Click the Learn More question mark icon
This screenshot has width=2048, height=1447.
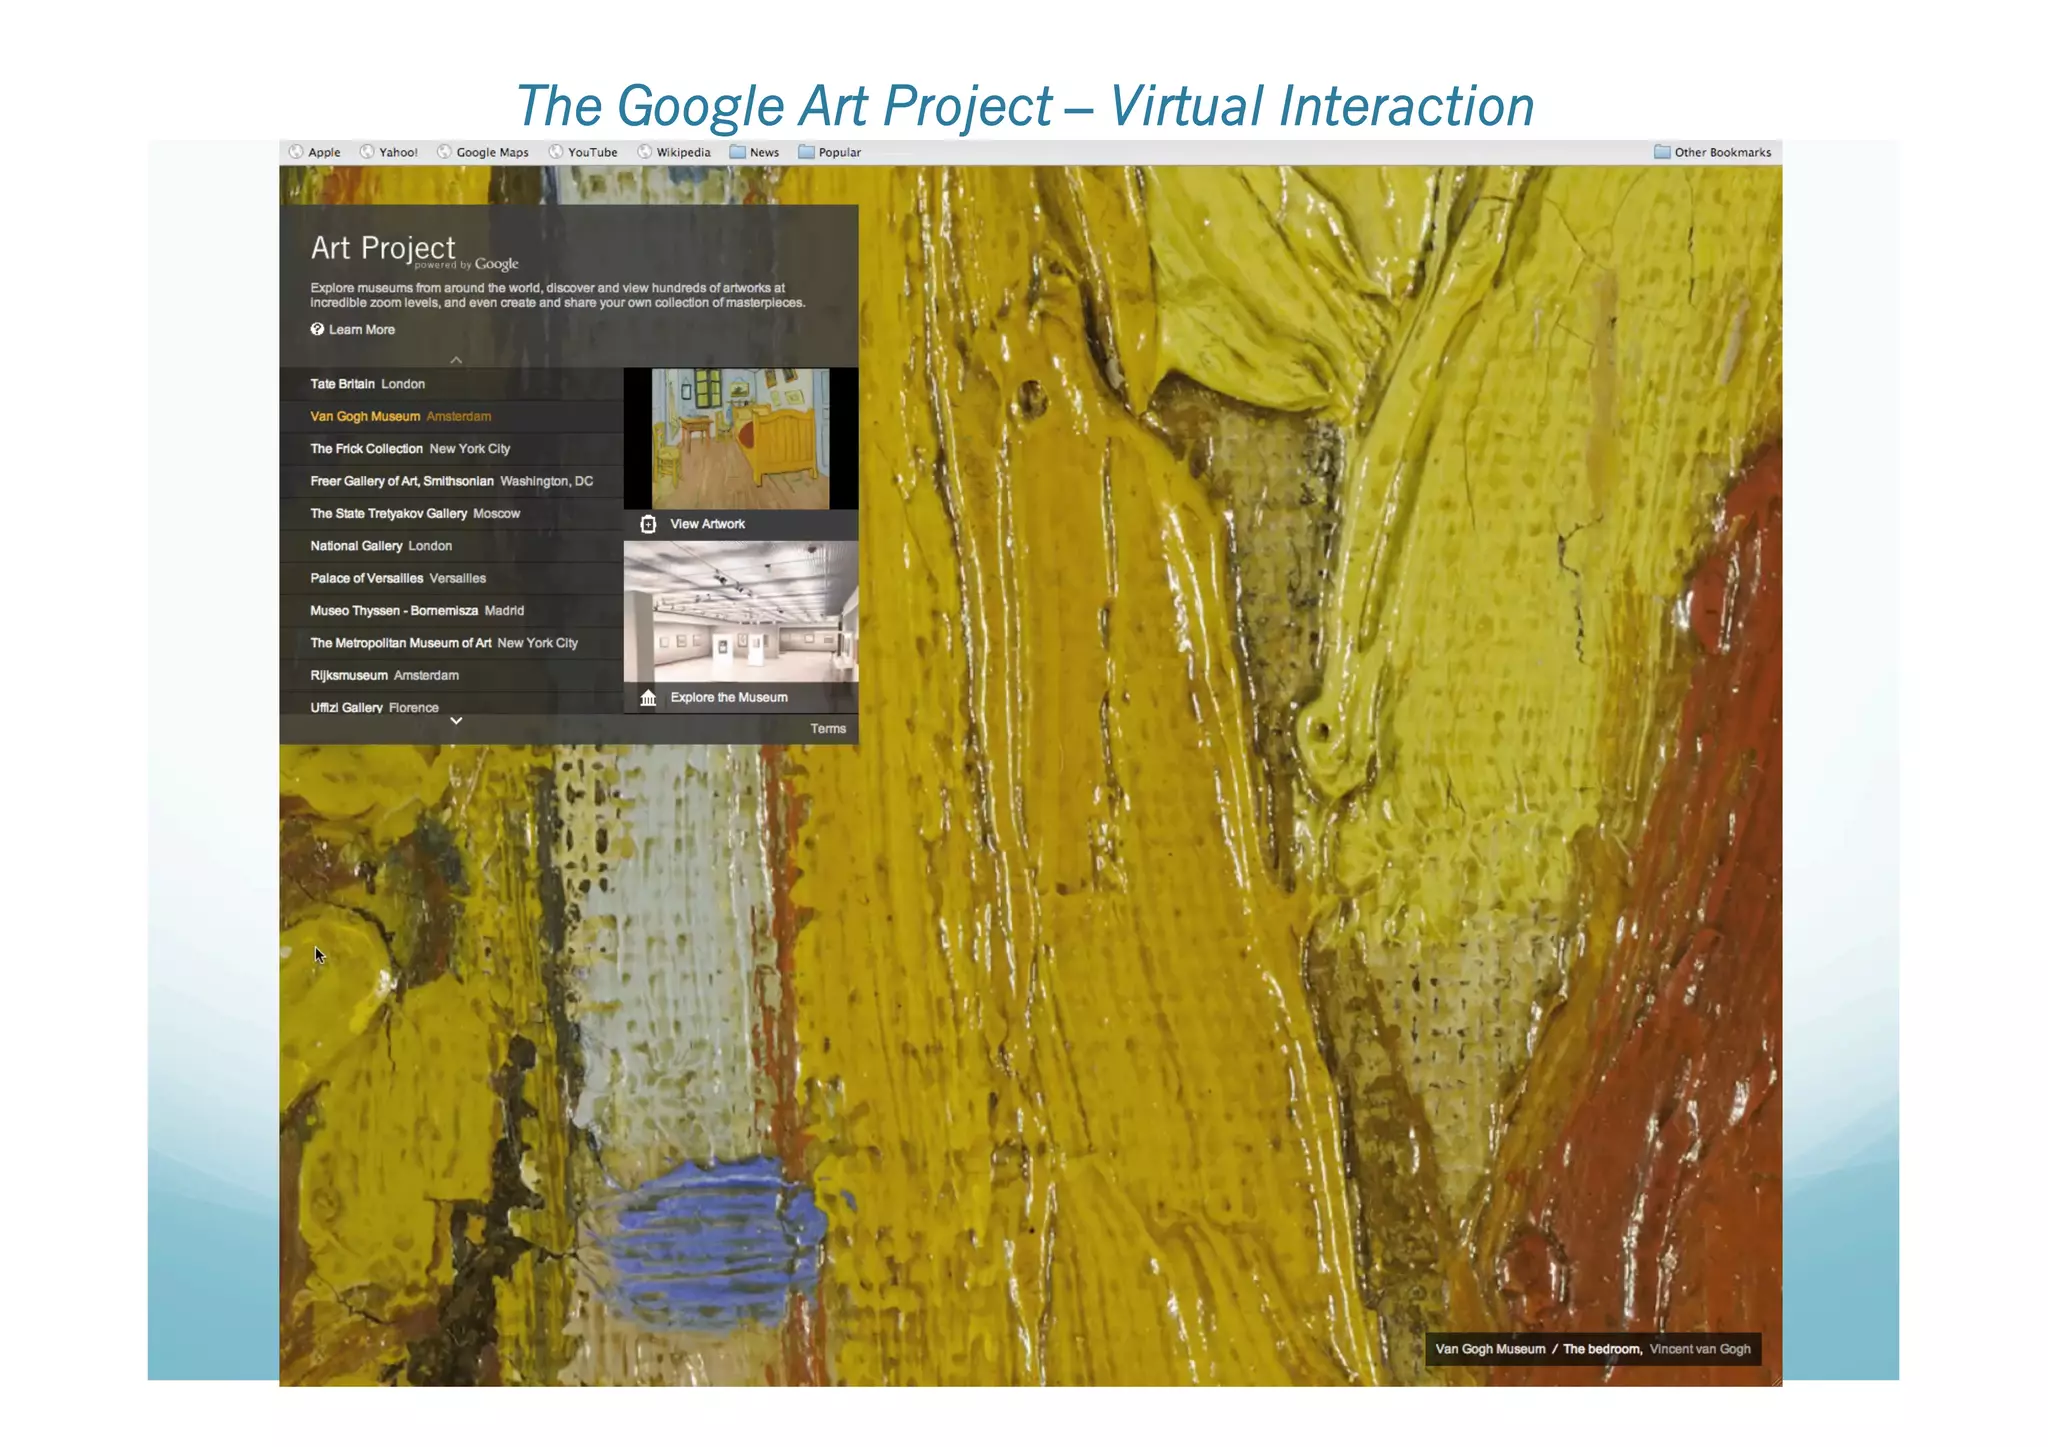point(317,329)
